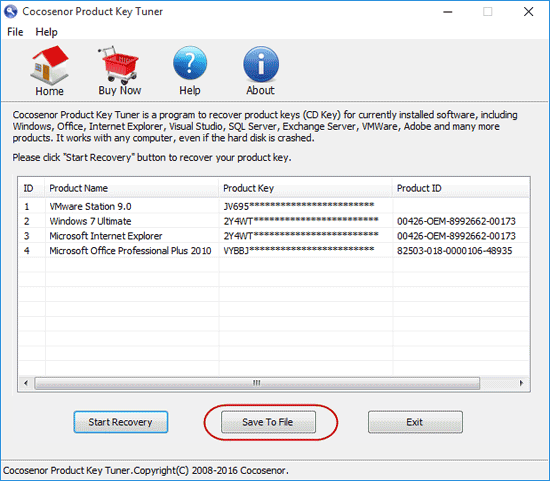The image size is (550, 481).
Task: Select the Microsoft Internet Explorer row
Action: coord(274,236)
